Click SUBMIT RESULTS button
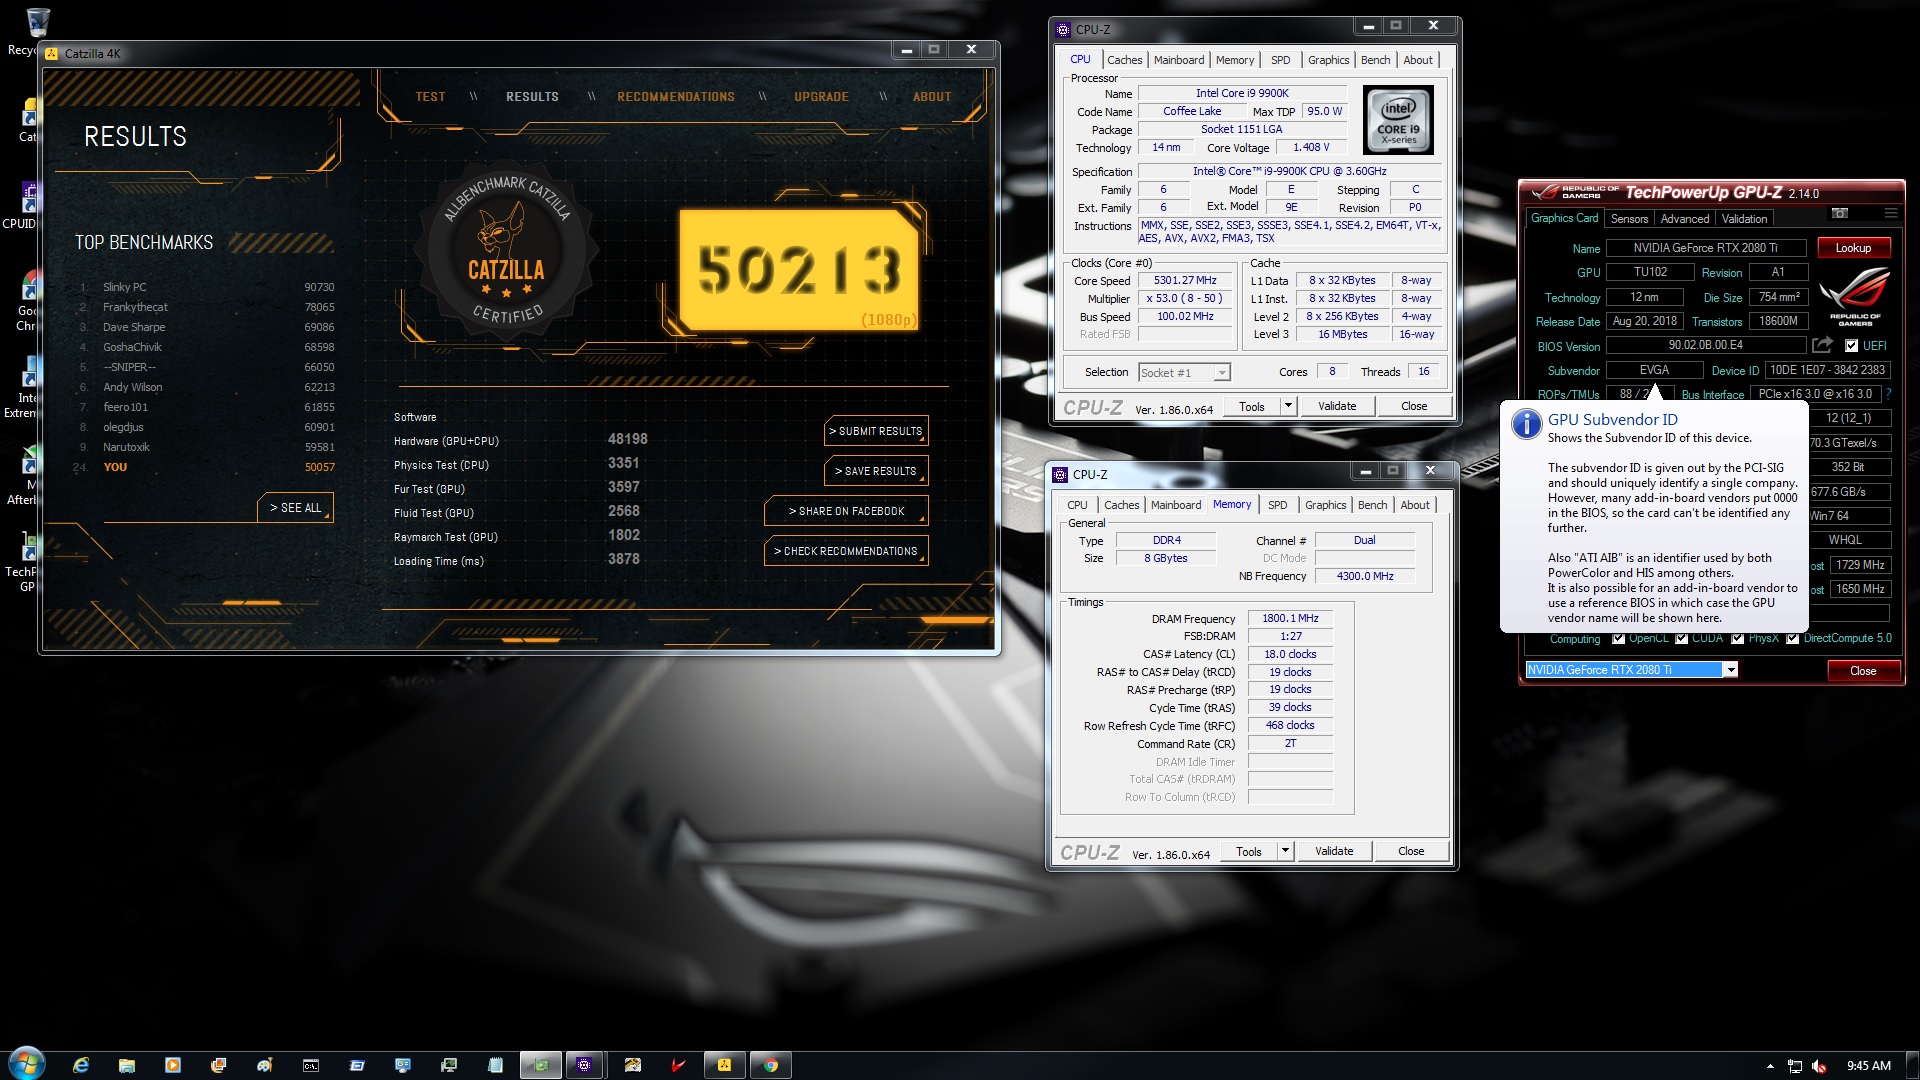The width and height of the screenshot is (1920, 1080). (876, 431)
